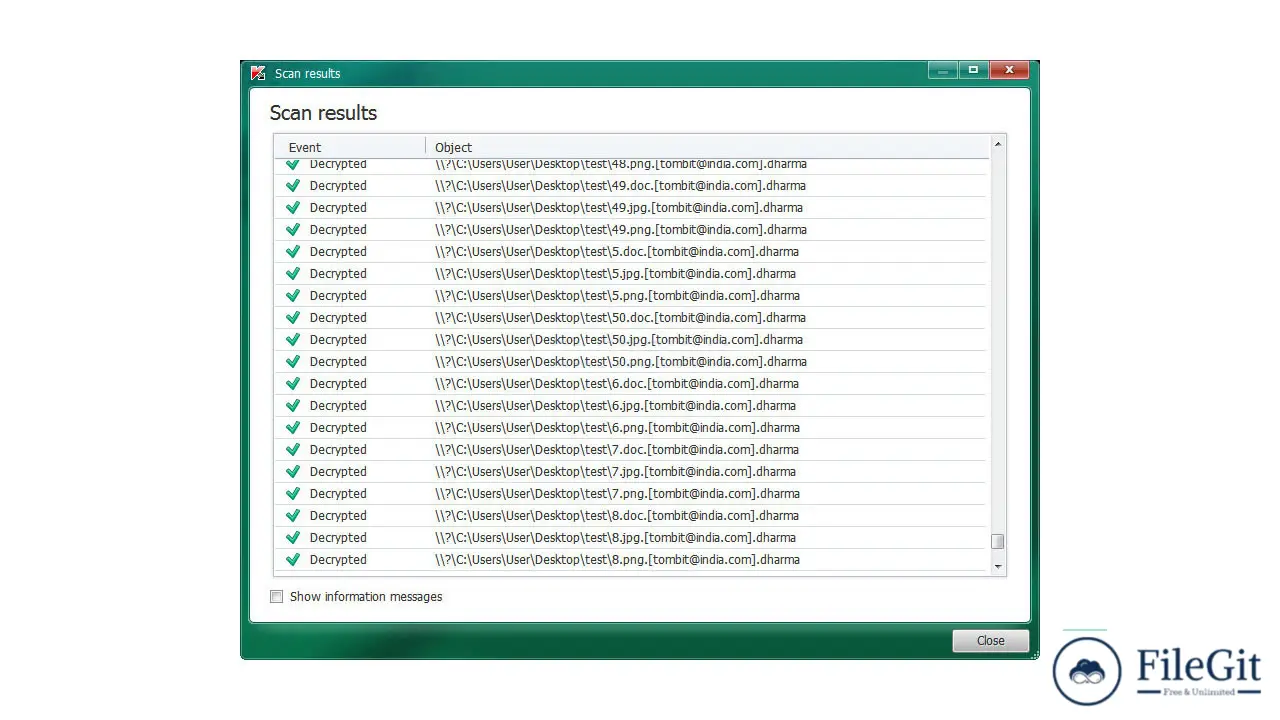Select the 7.png.[tombit@india.com].dharma path

(x=617, y=493)
